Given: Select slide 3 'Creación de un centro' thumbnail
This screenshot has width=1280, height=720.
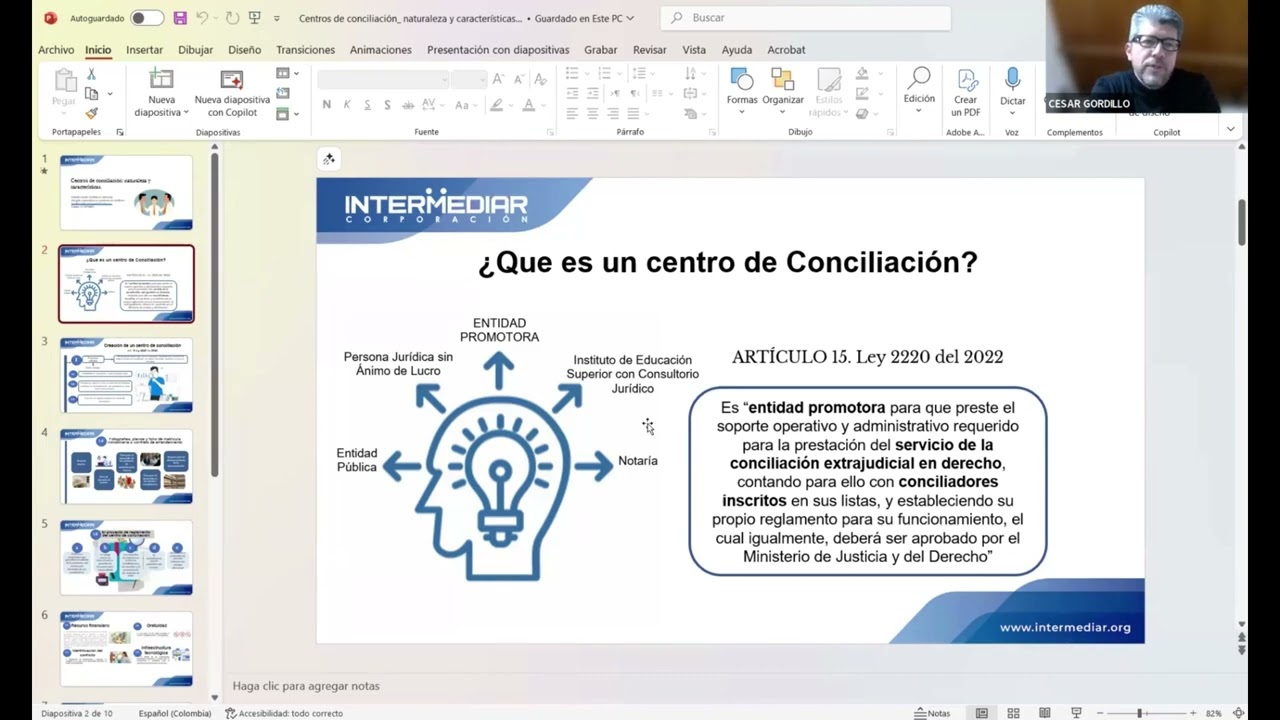Looking at the screenshot, I should click(126, 375).
